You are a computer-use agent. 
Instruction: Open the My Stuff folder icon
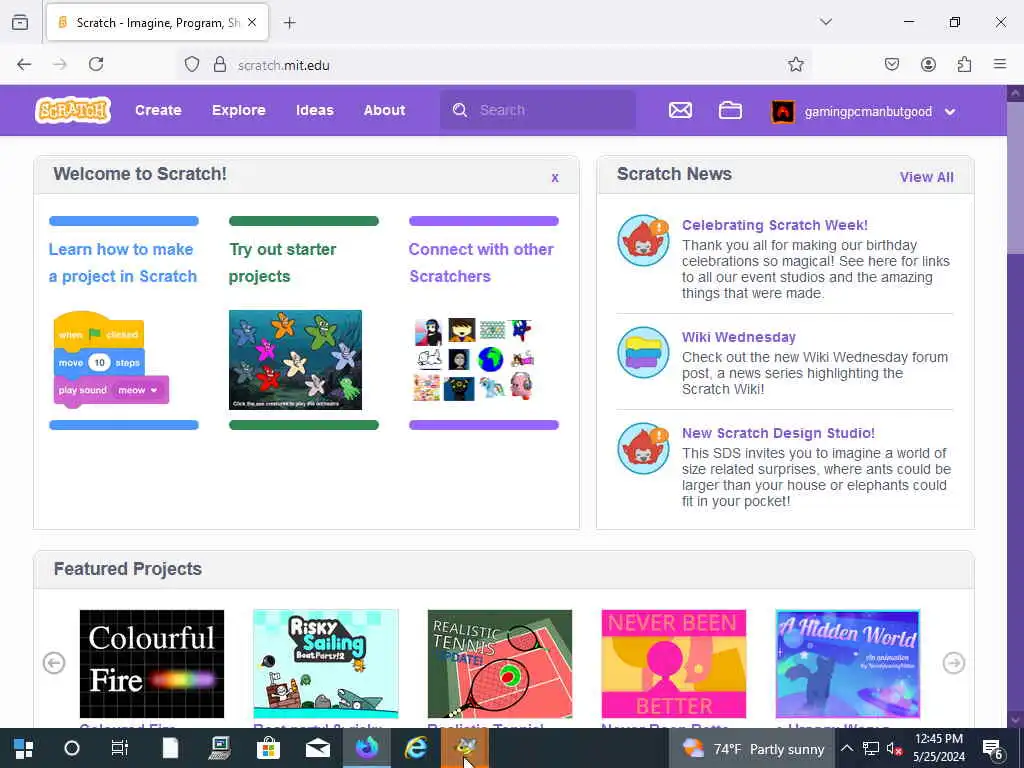(730, 110)
